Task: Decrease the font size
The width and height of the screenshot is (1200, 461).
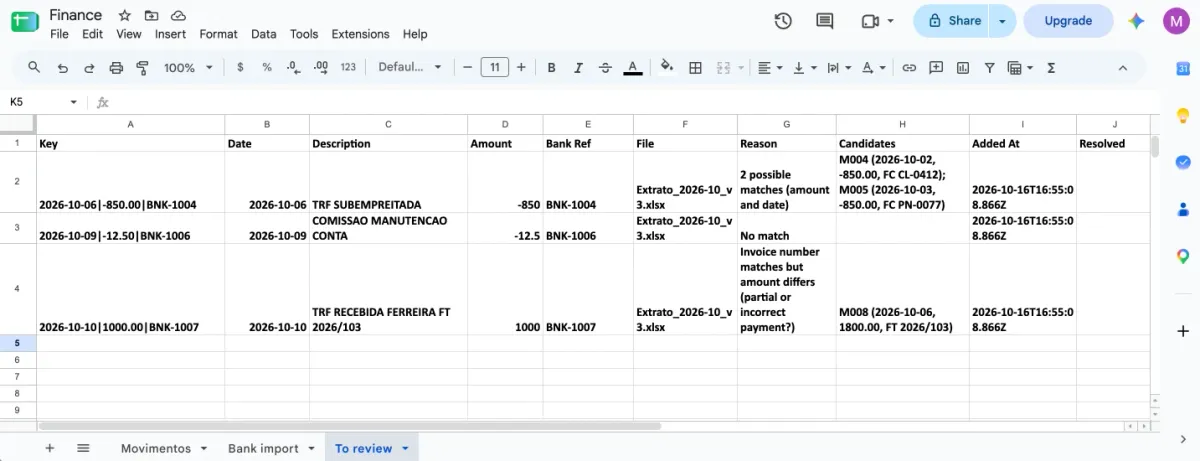Action: coord(467,67)
